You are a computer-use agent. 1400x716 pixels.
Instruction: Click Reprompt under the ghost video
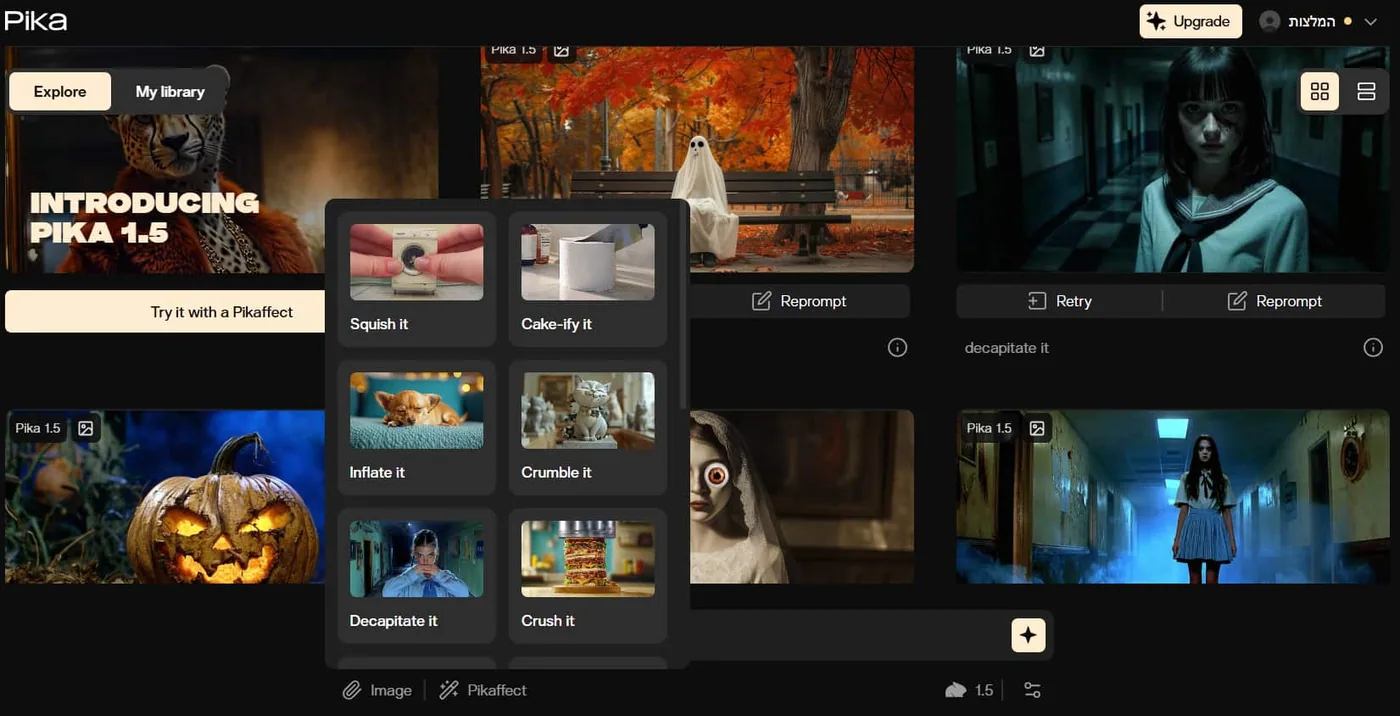[799, 301]
